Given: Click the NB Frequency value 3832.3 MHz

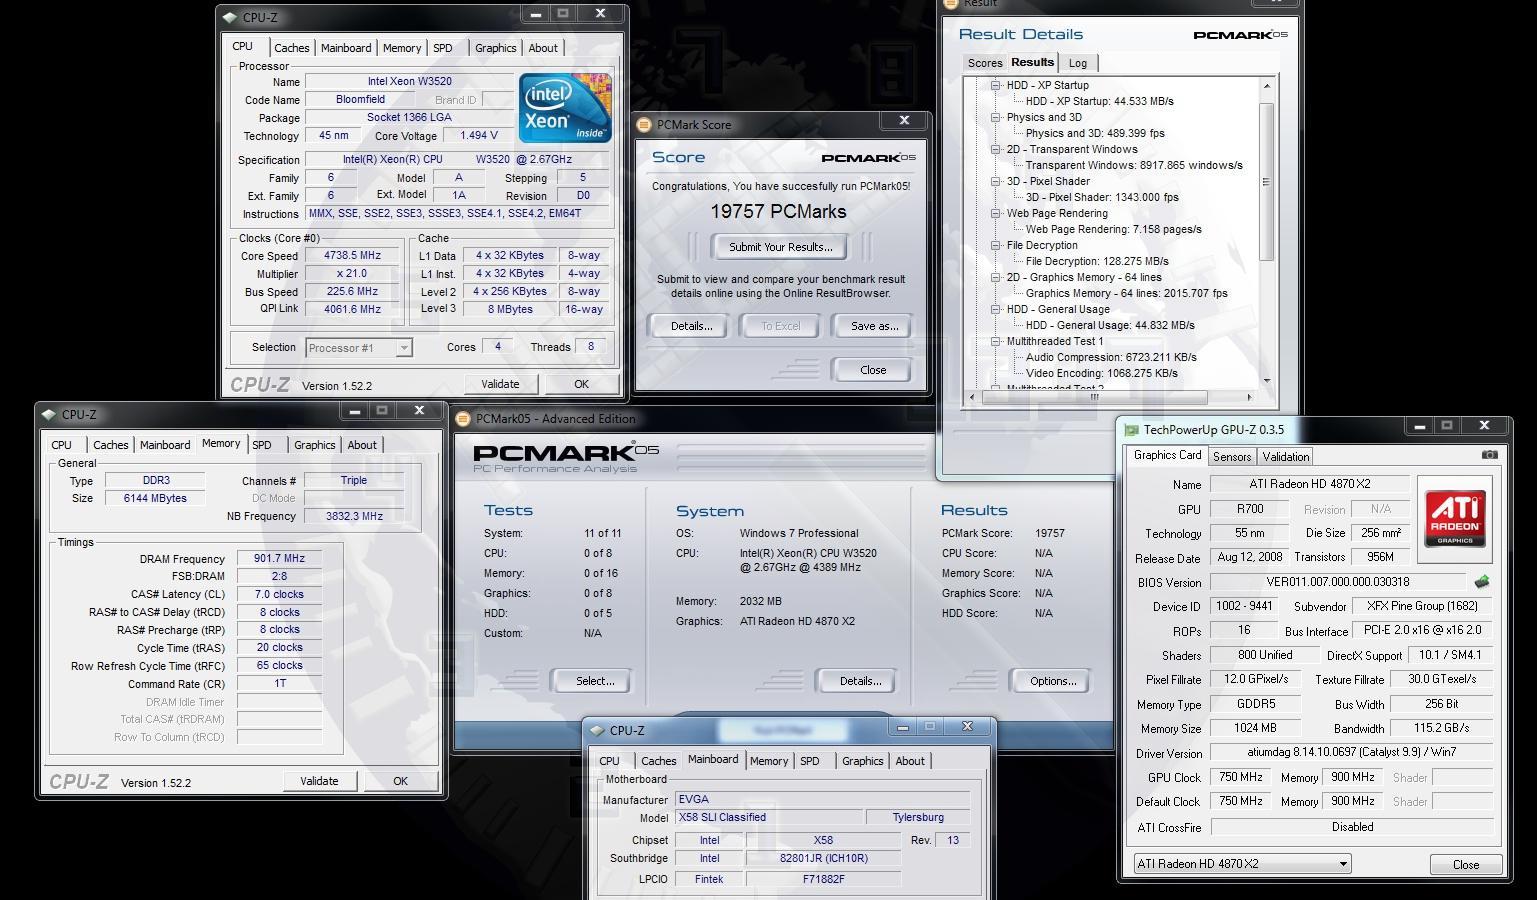Looking at the screenshot, I should pos(354,516).
